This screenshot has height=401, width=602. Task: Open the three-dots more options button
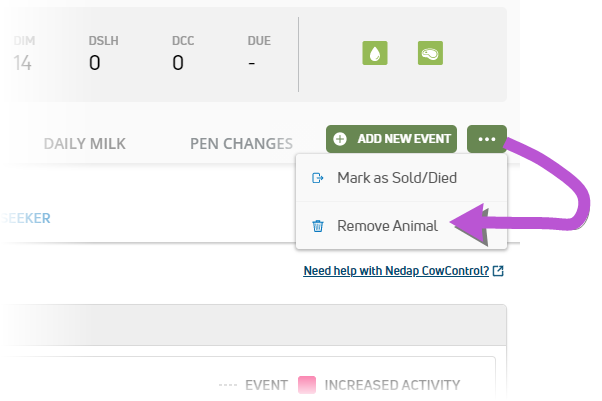coord(487,139)
